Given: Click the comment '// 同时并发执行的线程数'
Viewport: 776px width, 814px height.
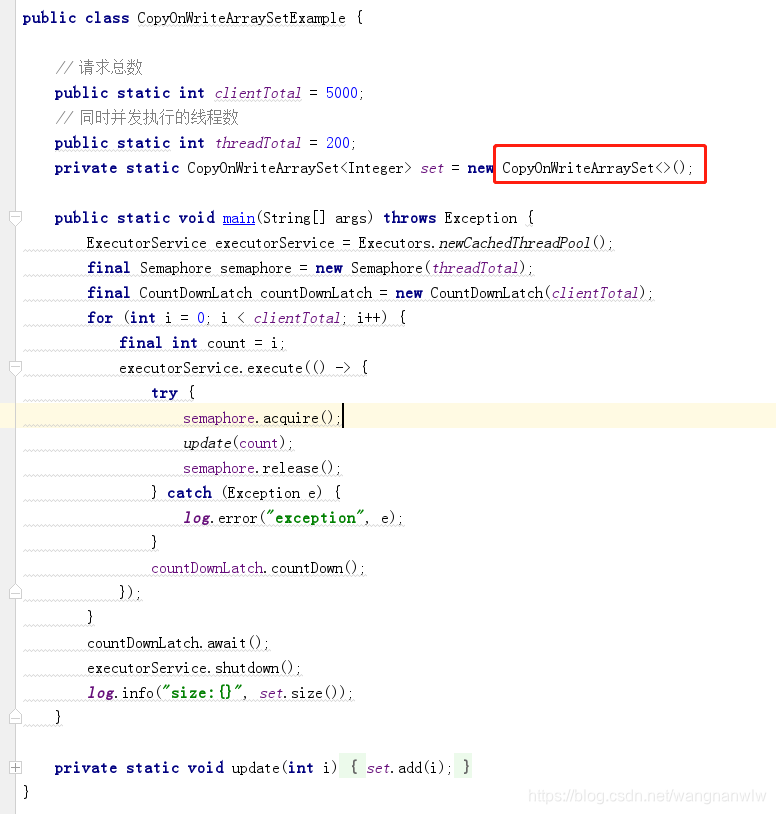Looking at the screenshot, I should [x=147, y=117].
